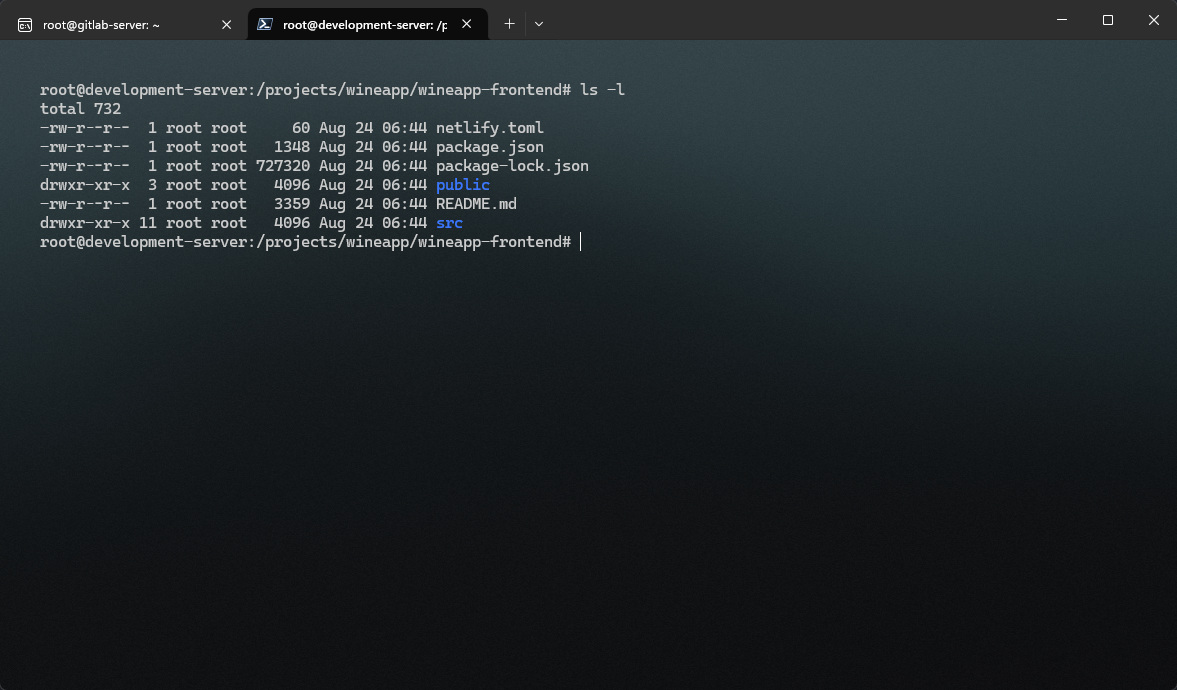Screen dimensions: 1177x690
Task: Click the "total 732" output line
Action: [80, 109]
